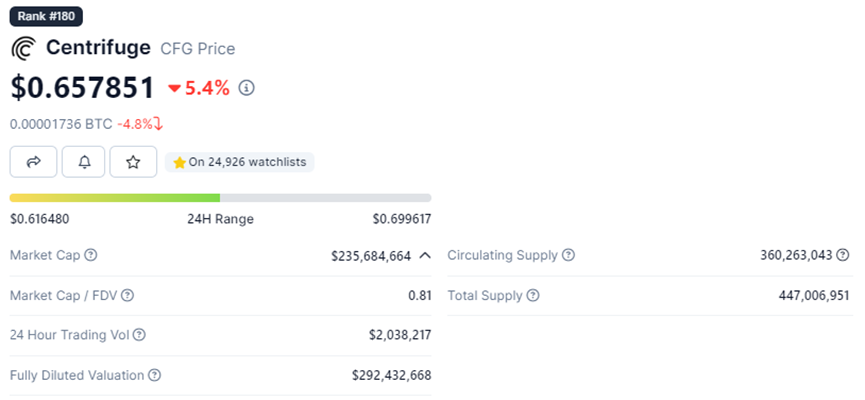This screenshot has height=400, width=865.
Task: Set a price alert with the bell icon
Action: click(83, 162)
